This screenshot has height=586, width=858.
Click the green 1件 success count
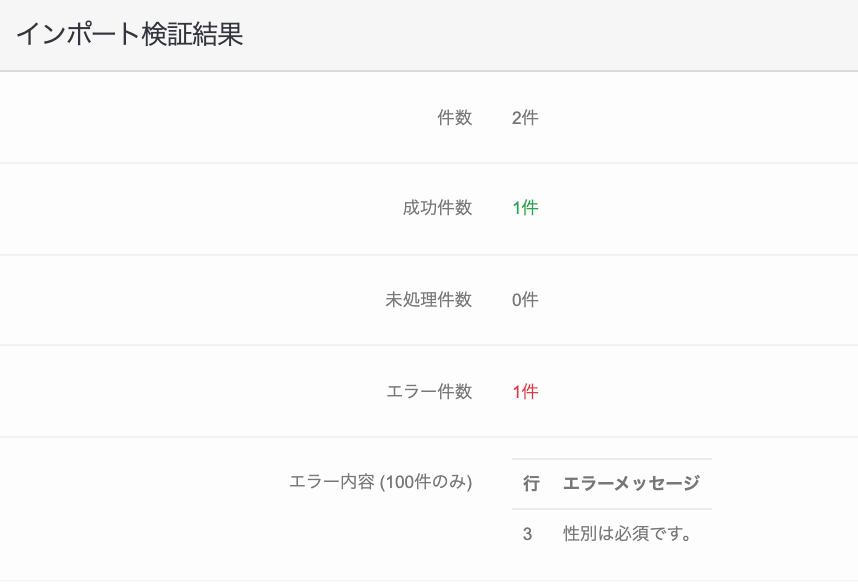(525, 208)
